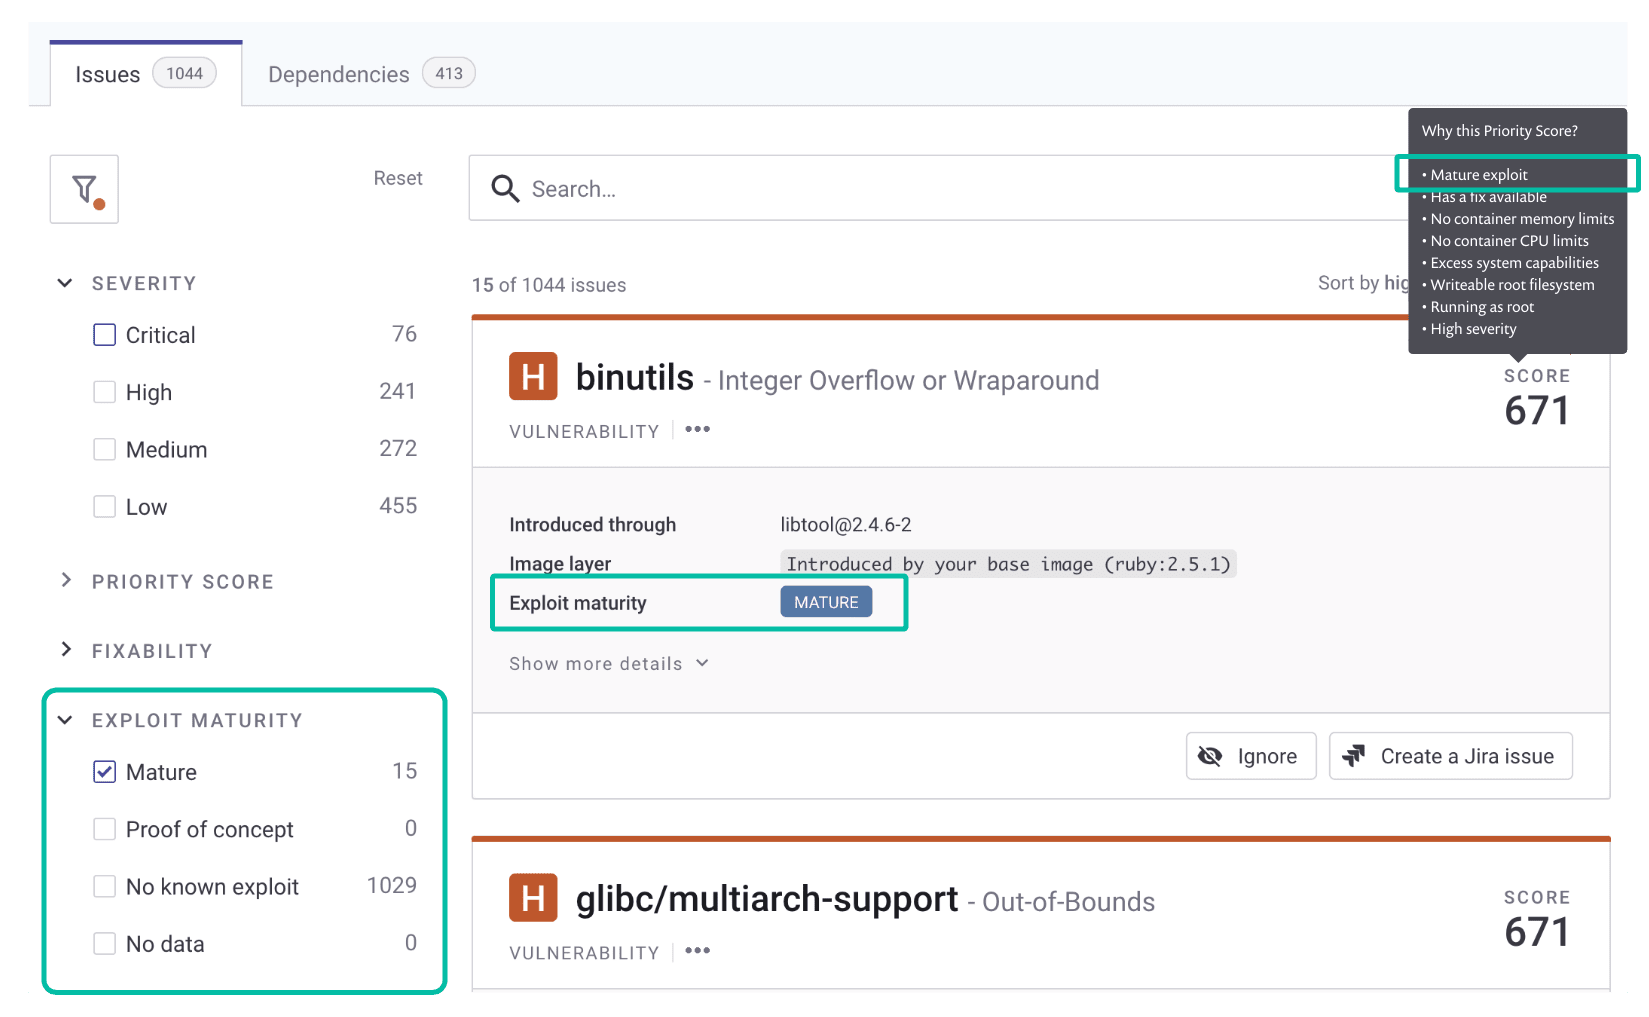Image resolution: width=1649 pixels, height=1017 pixels.
Task: Click the crossed-eye Ignore icon
Action: click(1210, 756)
